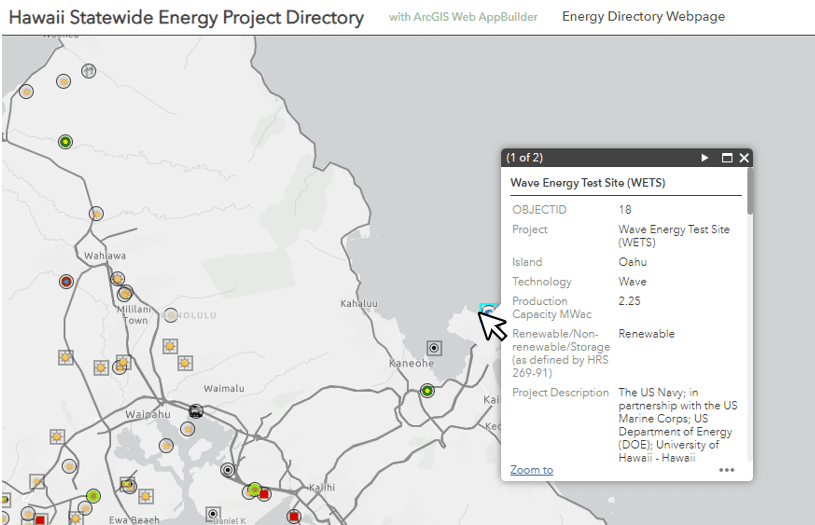Select the solar circle marker directly below the train marker
The image size is (815, 525).
click(x=188, y=429)
